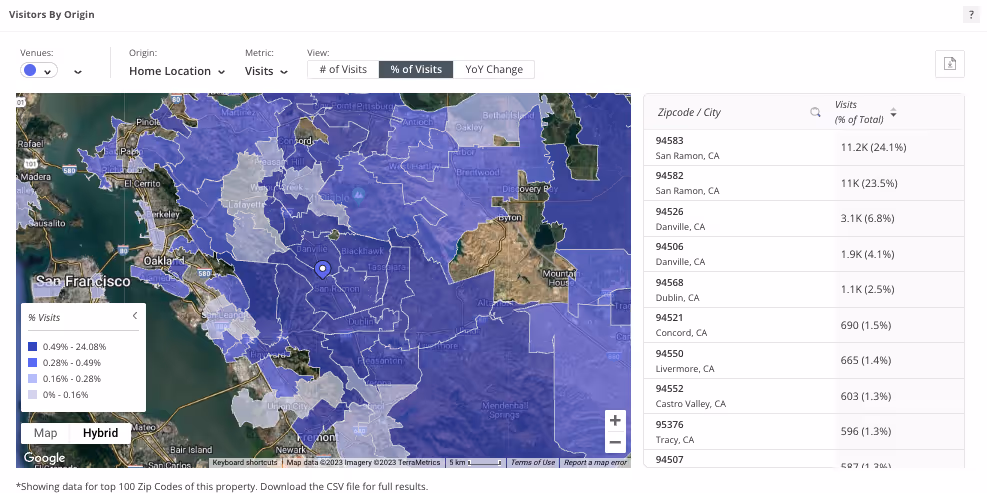
Task: Select the 94582 San Ramon row
Action: (804, 183)
